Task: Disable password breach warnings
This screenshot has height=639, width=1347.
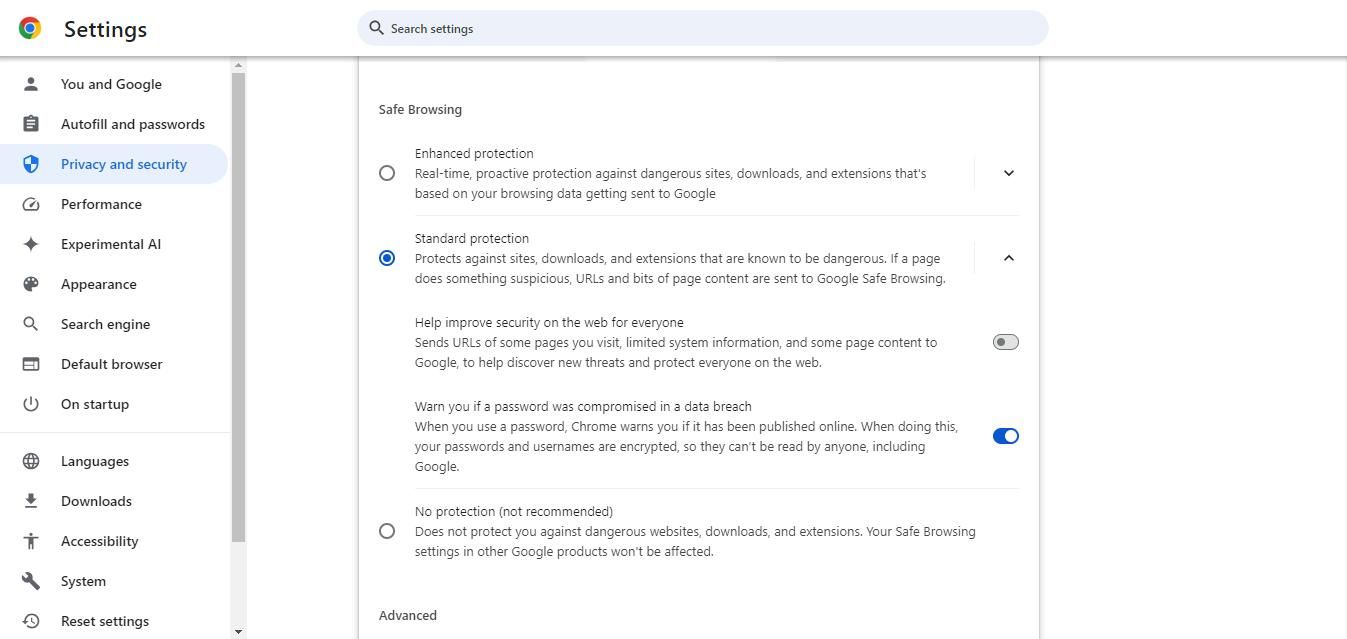Action: pyautogui.click(x=1005, y=436)
